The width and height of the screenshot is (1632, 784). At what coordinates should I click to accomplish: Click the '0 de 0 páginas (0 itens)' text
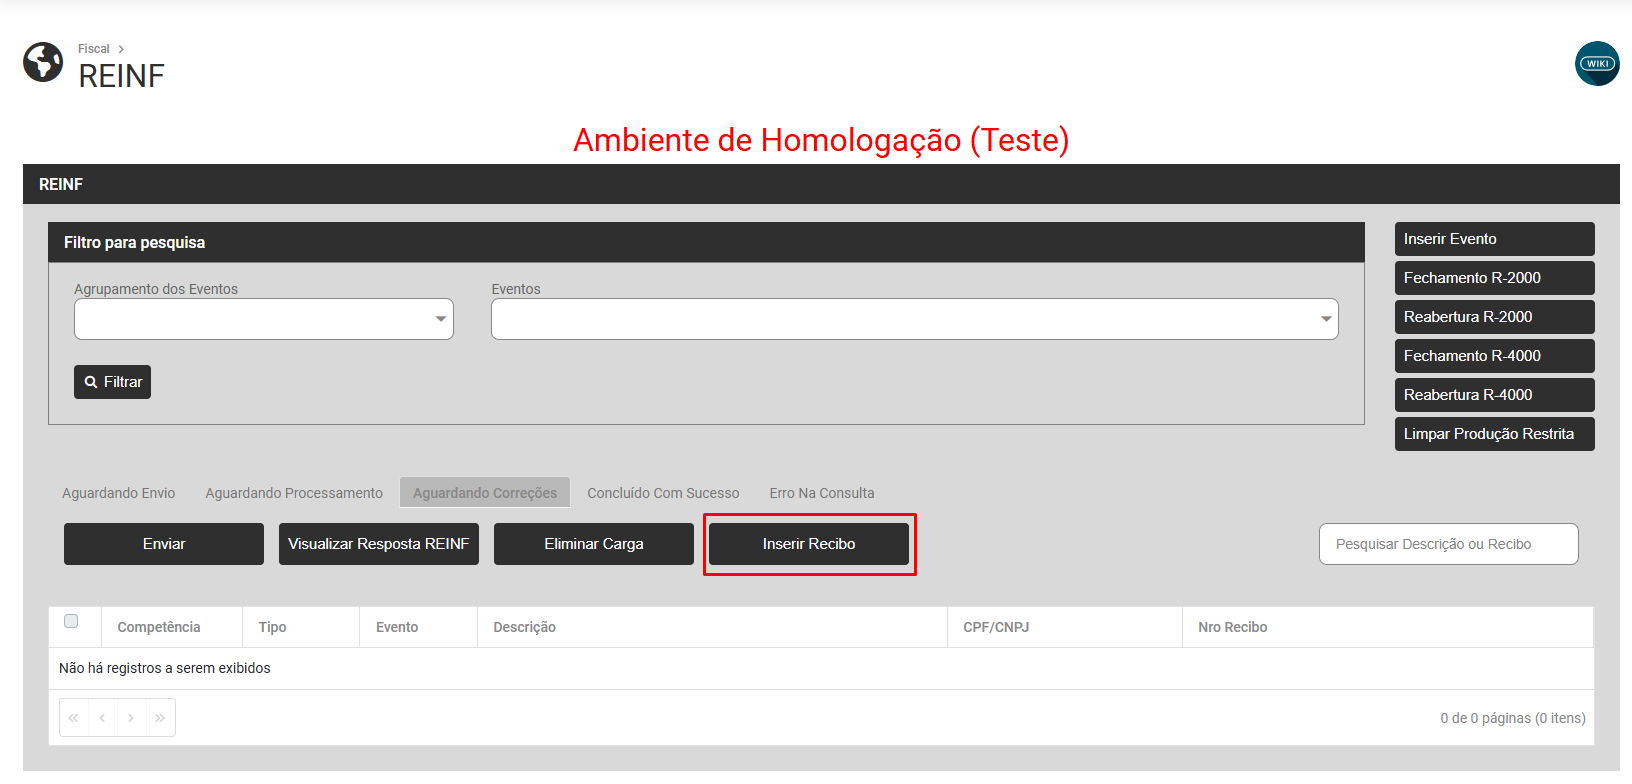point(1513,718)
